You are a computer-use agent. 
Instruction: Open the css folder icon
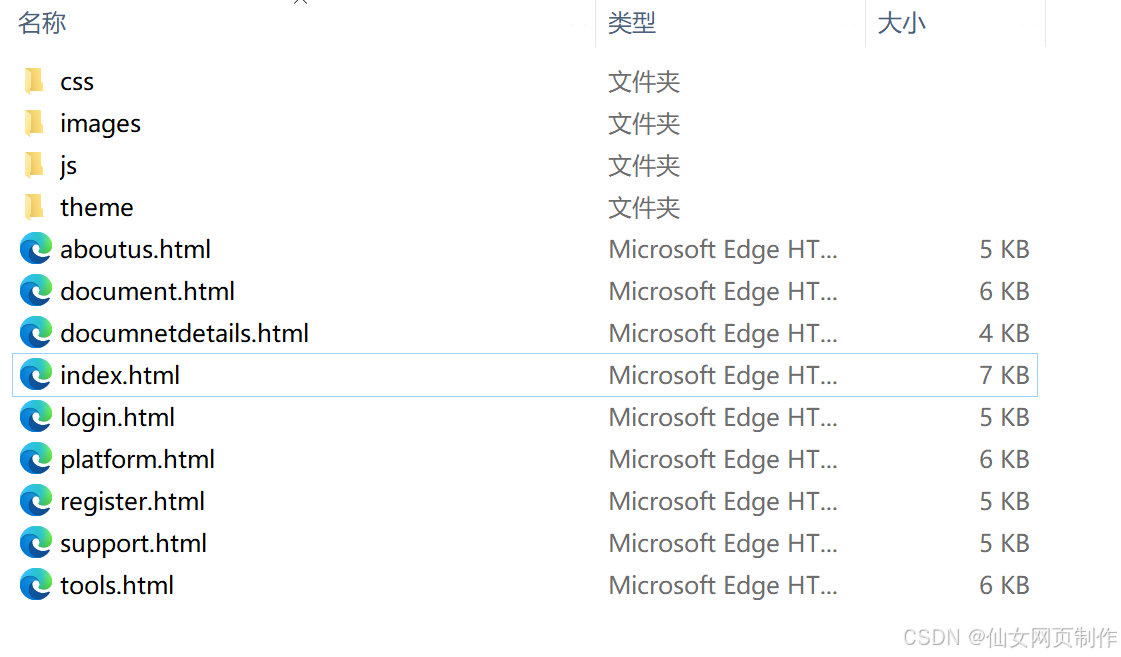[x=35, y=81]
